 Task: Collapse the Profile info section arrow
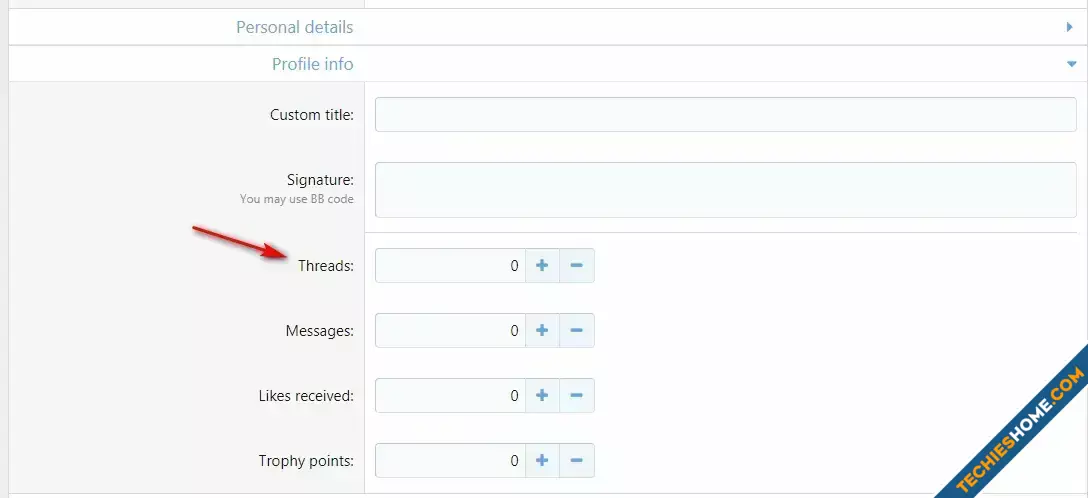1070,64
